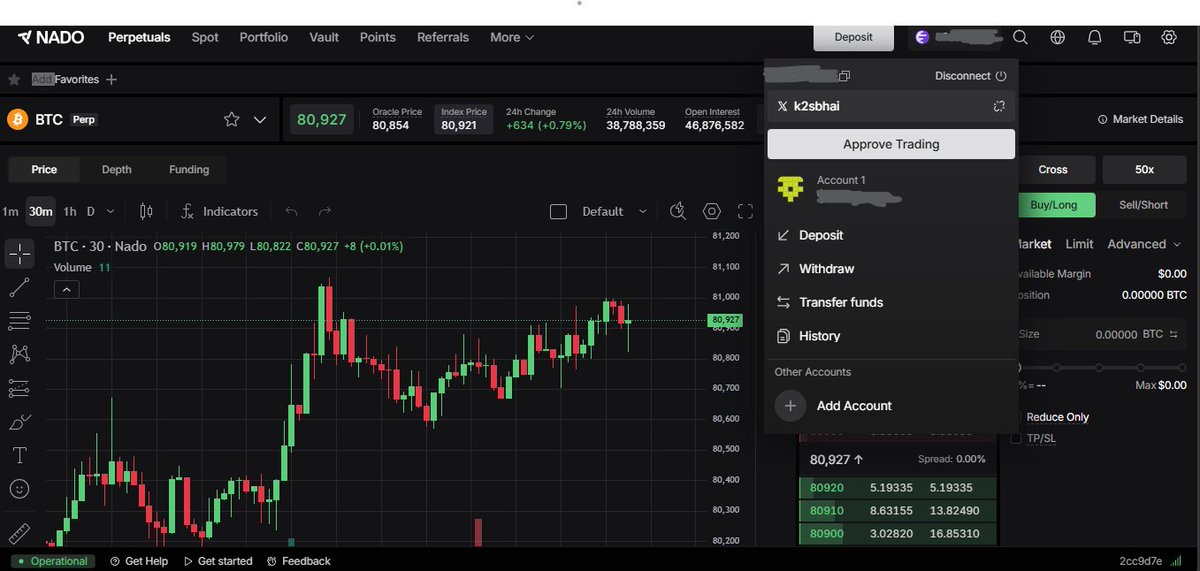Click the chart layout square icon
This screenshot has height=571, width=1200.
pyautogui.click(x=559, y=211)
